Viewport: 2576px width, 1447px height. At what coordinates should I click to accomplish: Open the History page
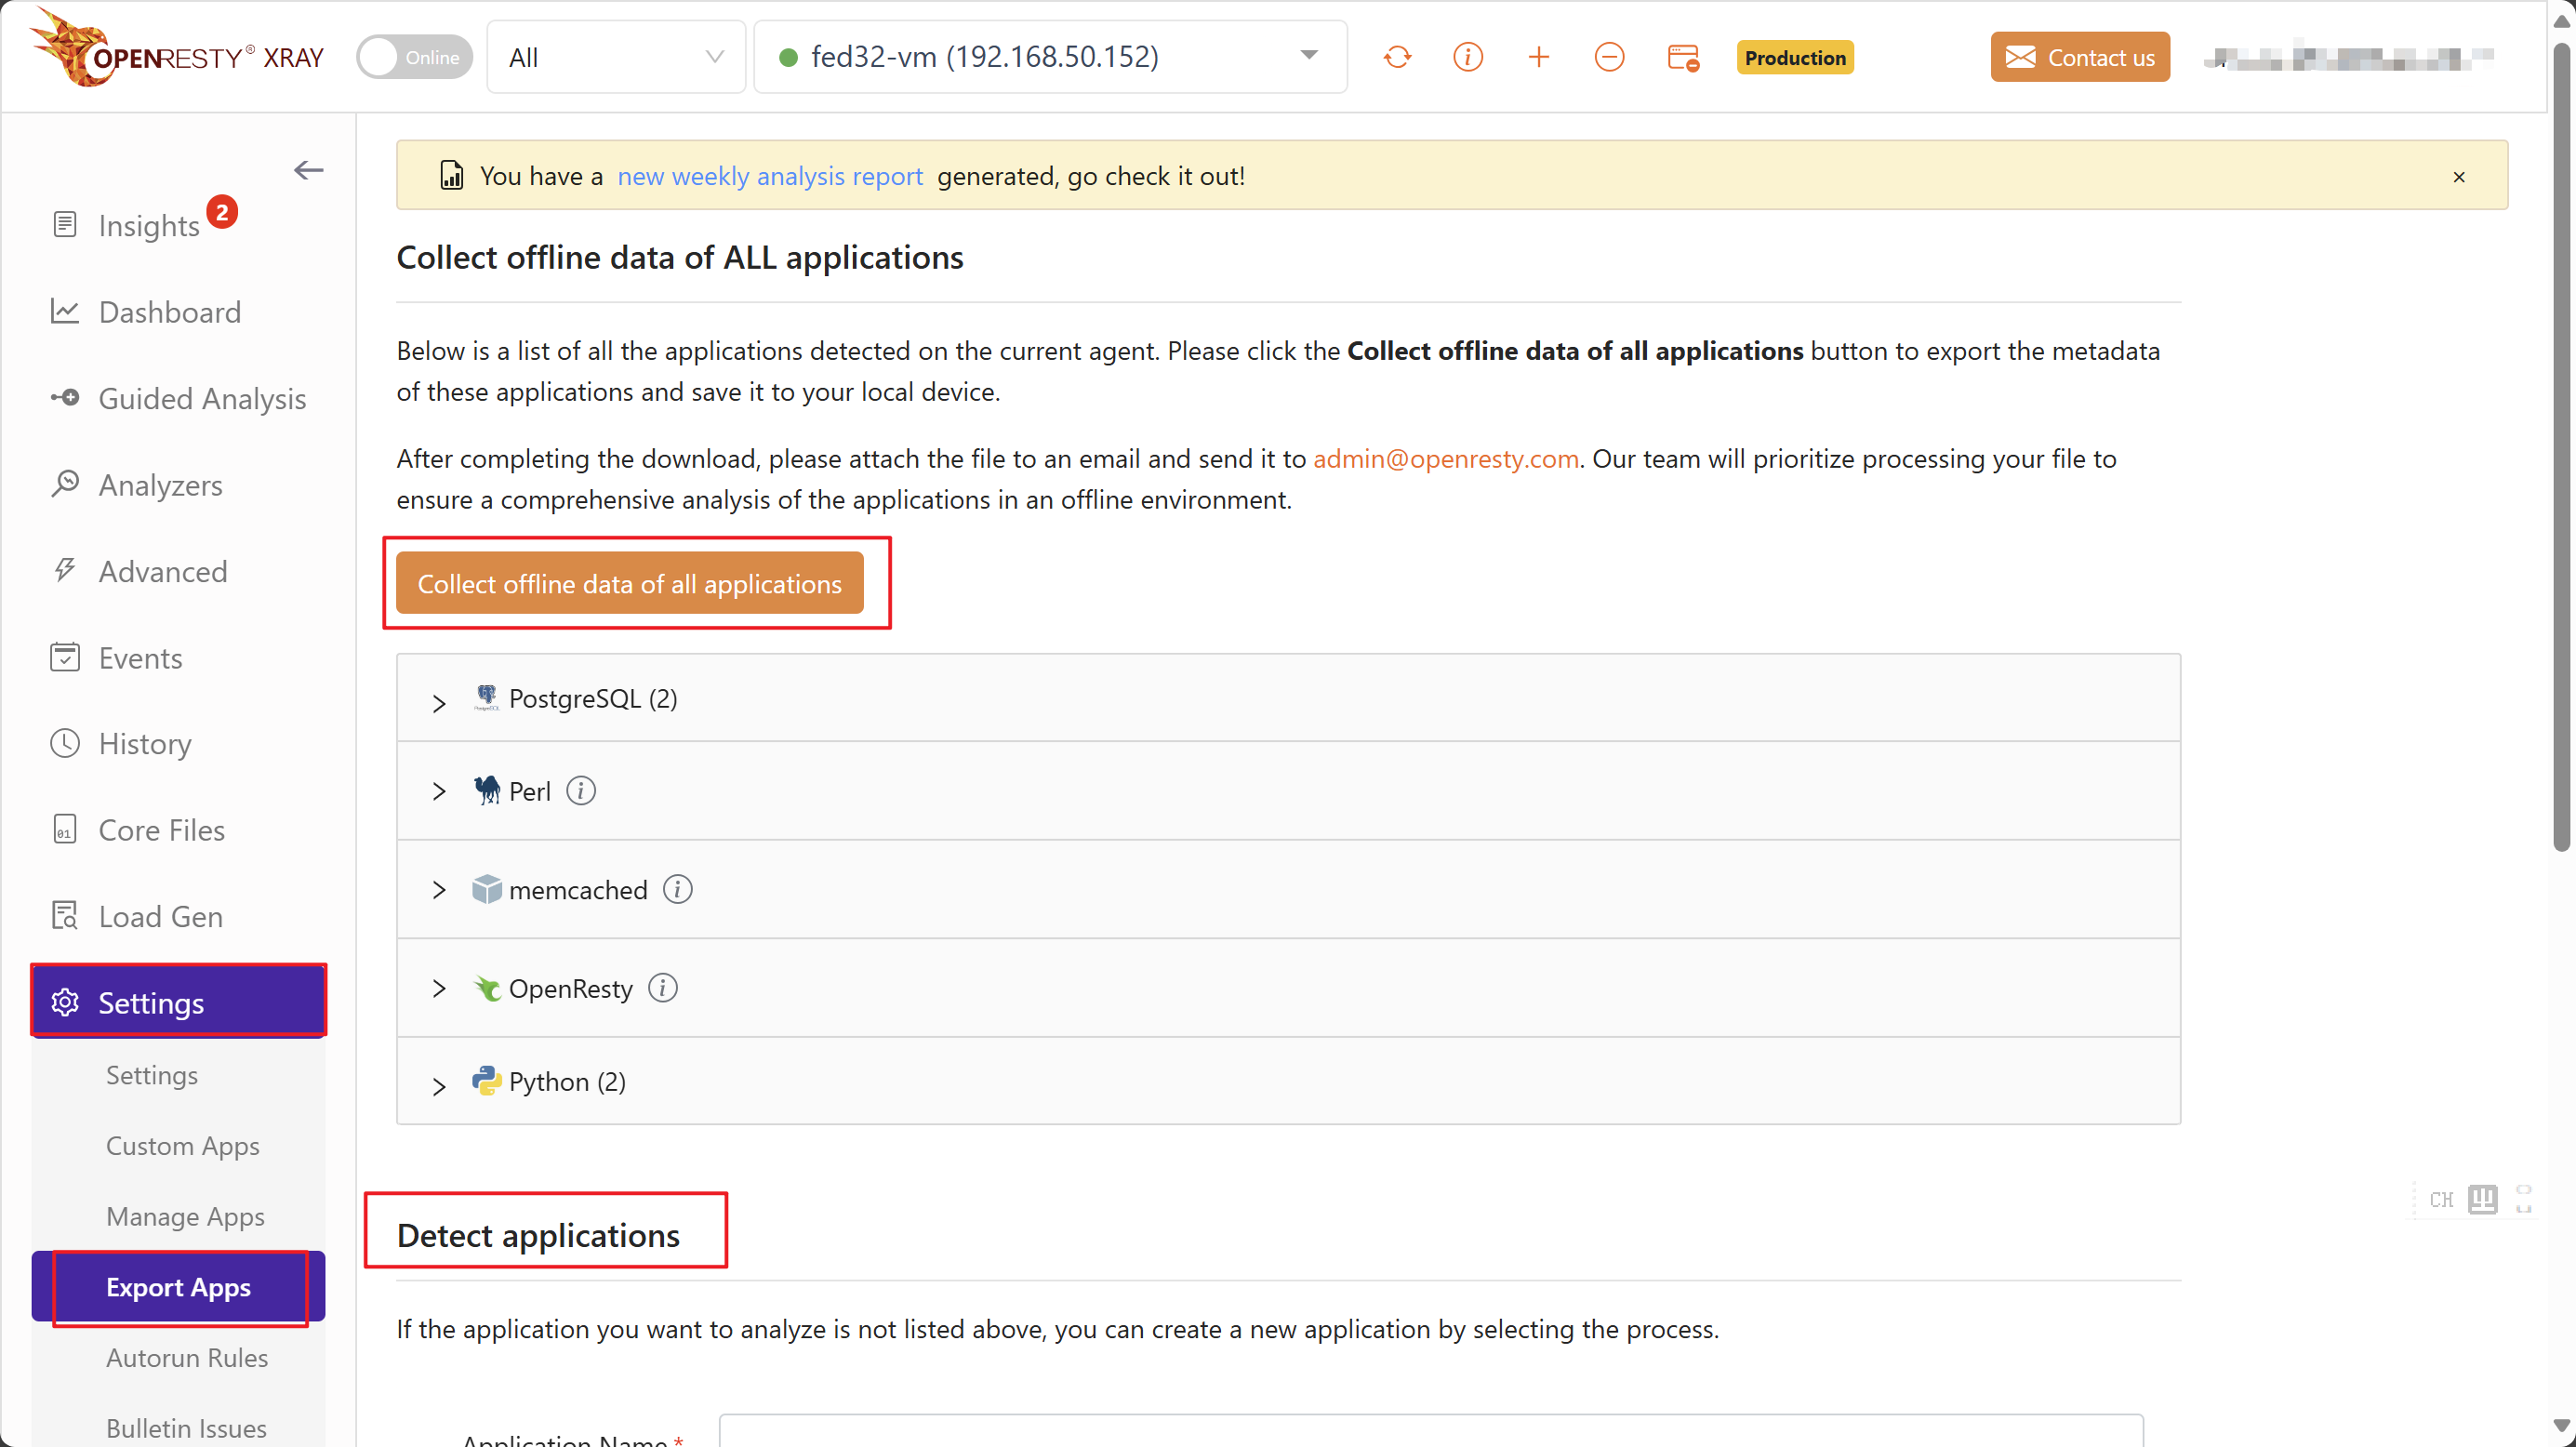(144, 743)
